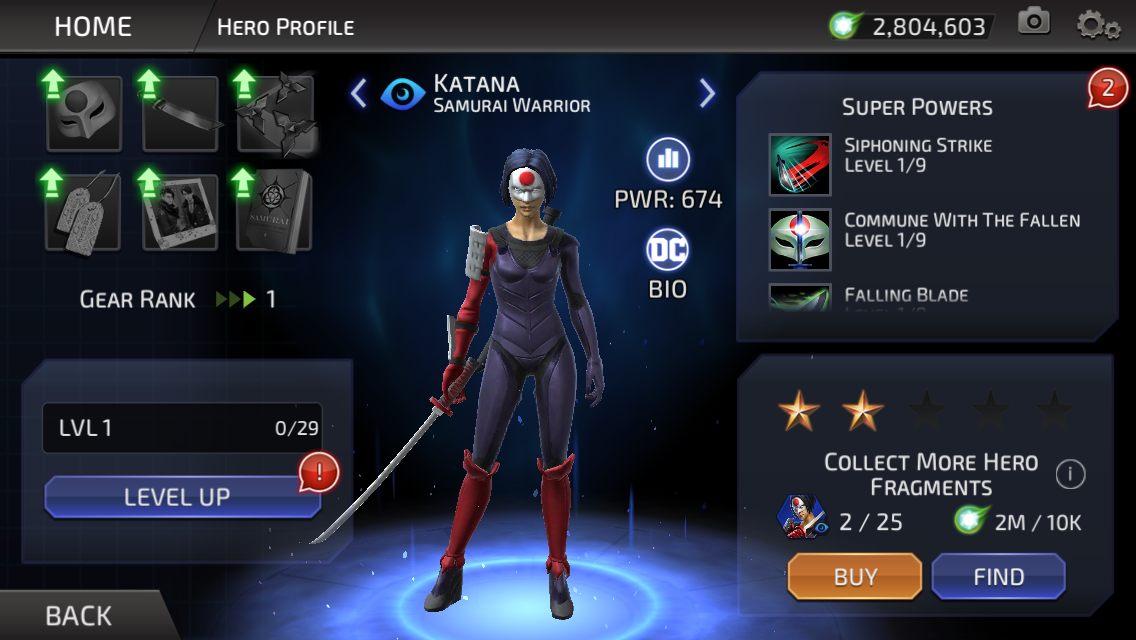Select the LVL 1 experience progress bar
This screenshot has height=640, width=1136.
pyautogui.click(x=182, y=428)
